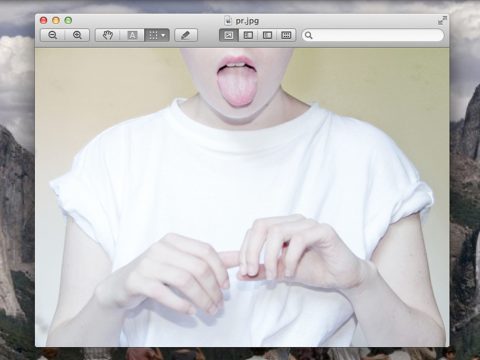
Task: Switch to Table of Contents view
Action: (x=267, y=35)
